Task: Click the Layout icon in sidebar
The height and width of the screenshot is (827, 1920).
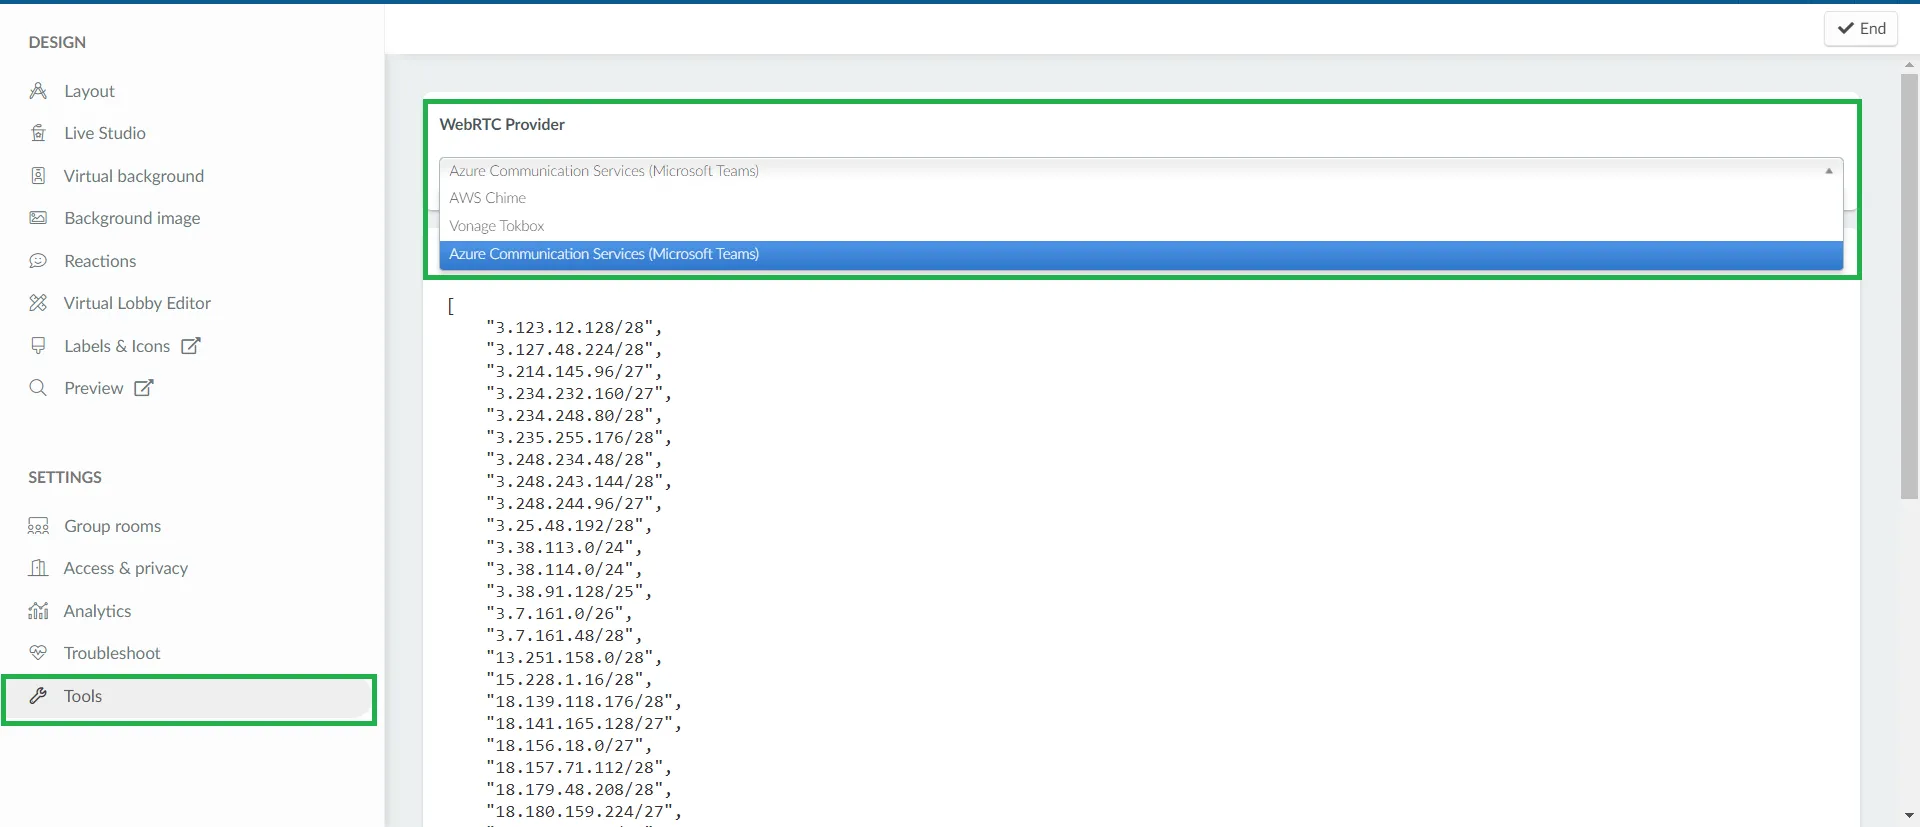Action: [x=38, y=91]
